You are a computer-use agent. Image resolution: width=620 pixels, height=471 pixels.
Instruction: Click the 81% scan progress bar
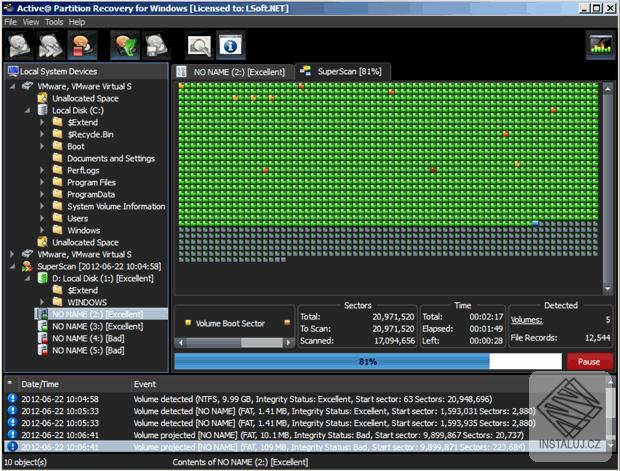tap(368, 361)
